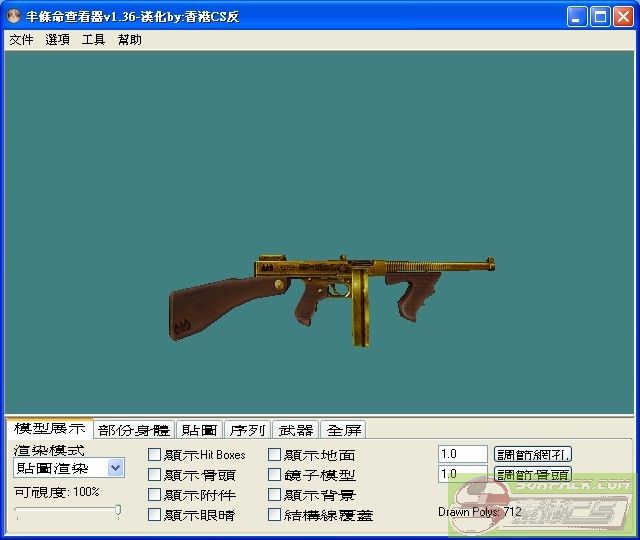The width and height of the screenshot is (640, 540).
Task: Click the 調節骨頭 button
Action: (533, 474)
